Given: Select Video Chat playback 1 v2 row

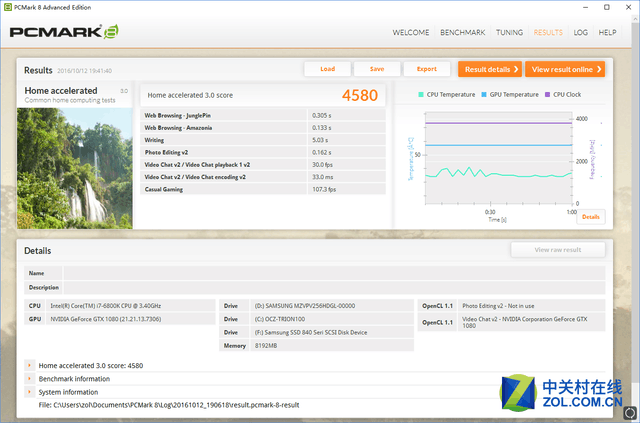Looking at the screenshot, I should pos(263,165).
